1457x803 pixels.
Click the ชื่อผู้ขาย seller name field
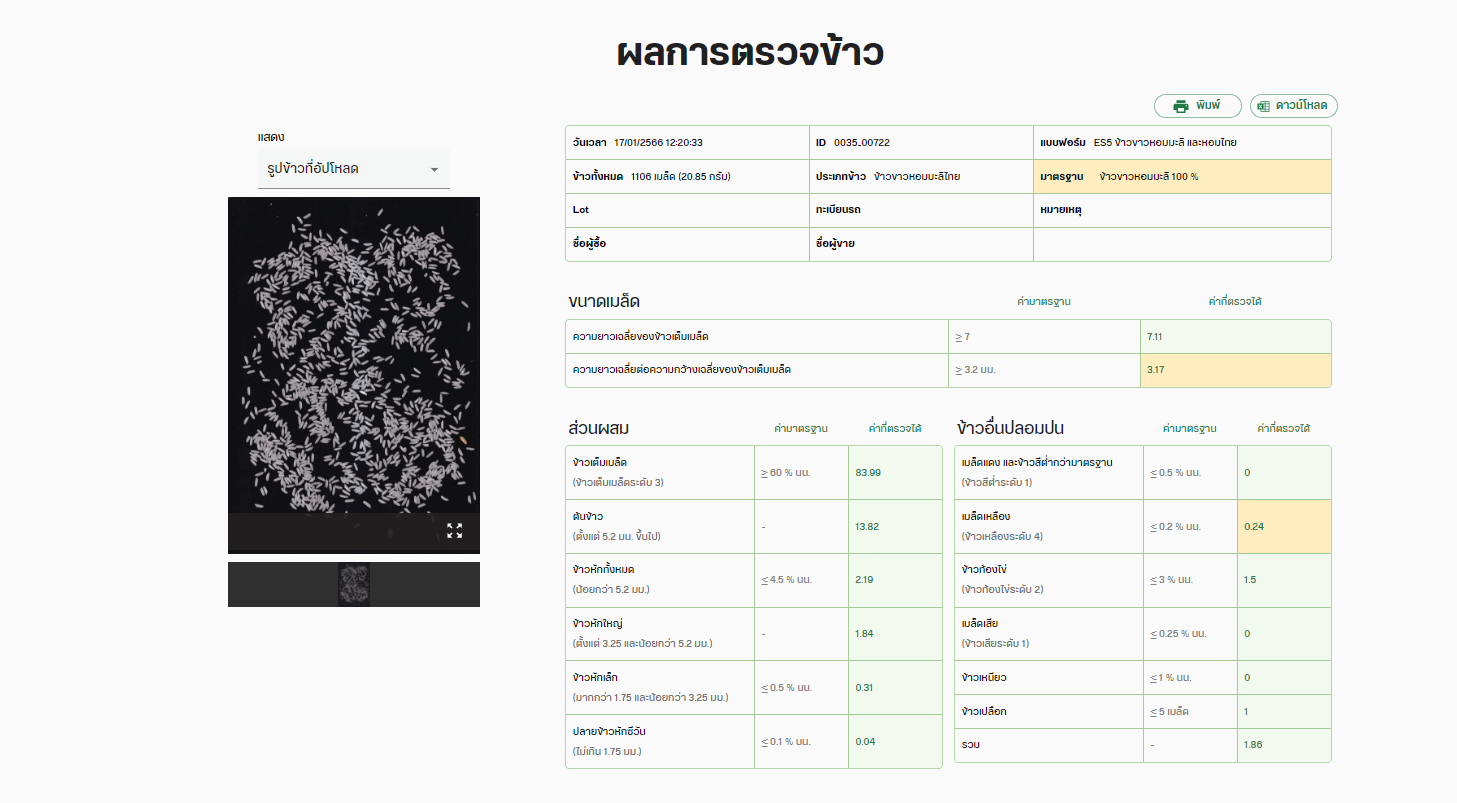920,244
